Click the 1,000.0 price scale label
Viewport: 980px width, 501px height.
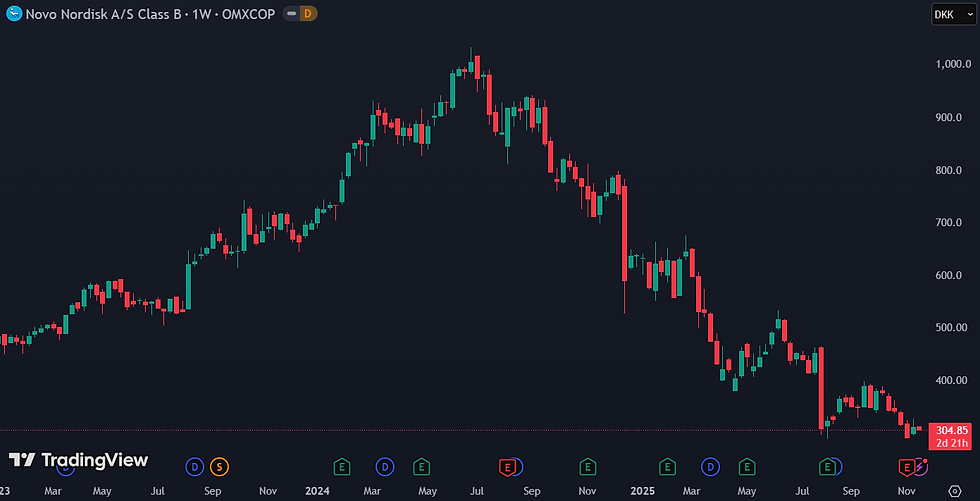click(x=953, y=64)
